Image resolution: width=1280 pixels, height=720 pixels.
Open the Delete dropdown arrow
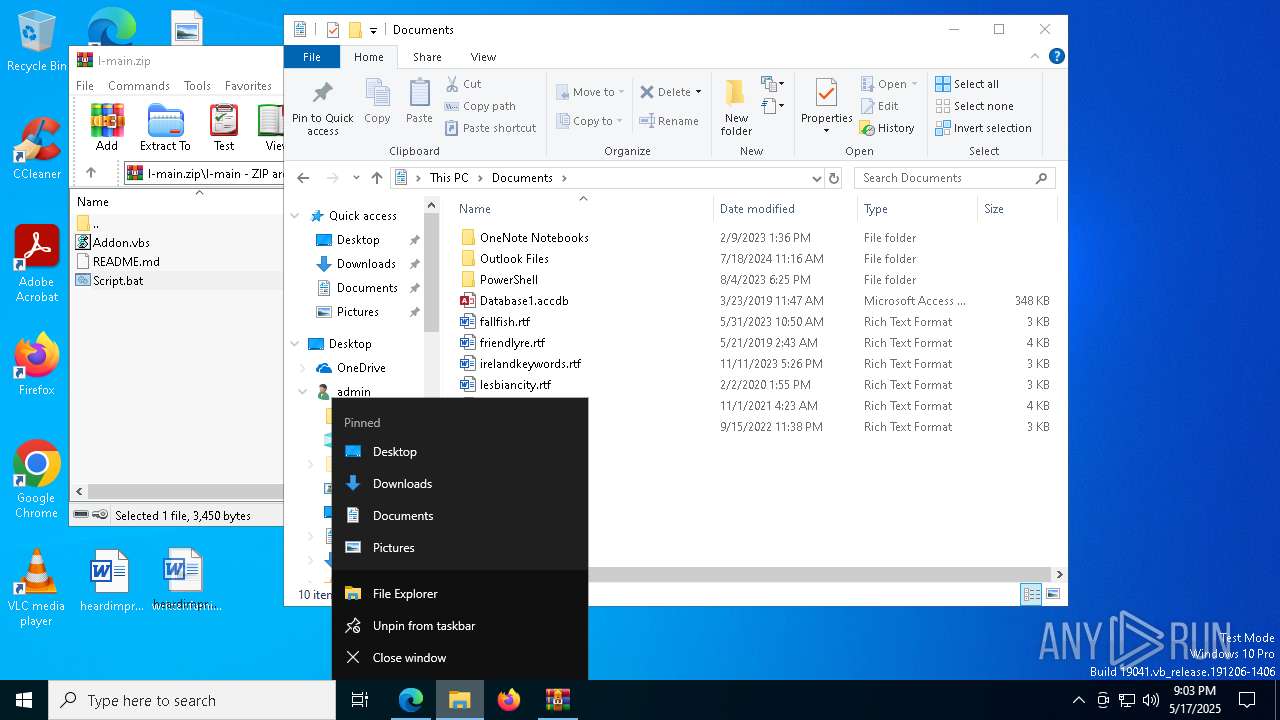[x=698, y=92]
